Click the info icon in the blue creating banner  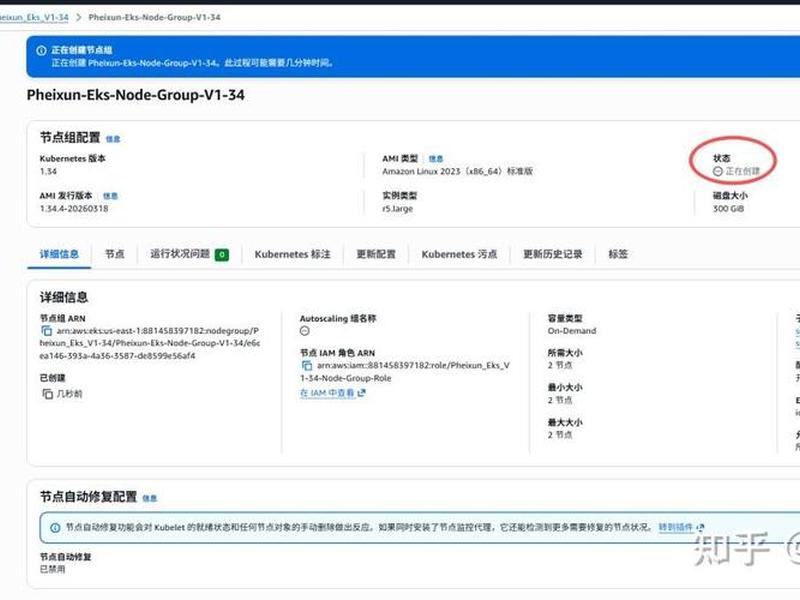(x=41, y=51)
